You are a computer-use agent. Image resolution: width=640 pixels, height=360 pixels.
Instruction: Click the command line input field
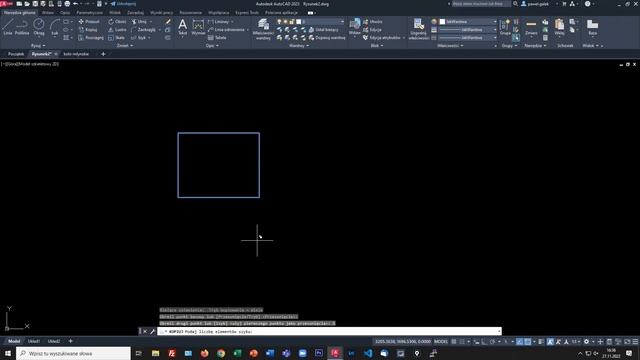tap(329, 331)
